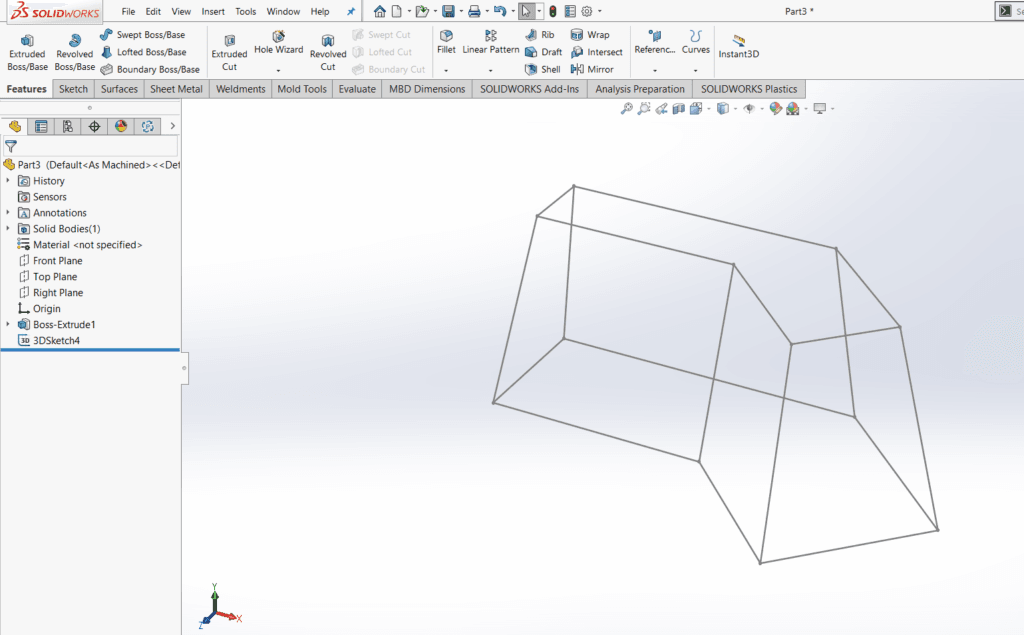
Task: Click the Mirror feature tool
Action: coord(592,69)
